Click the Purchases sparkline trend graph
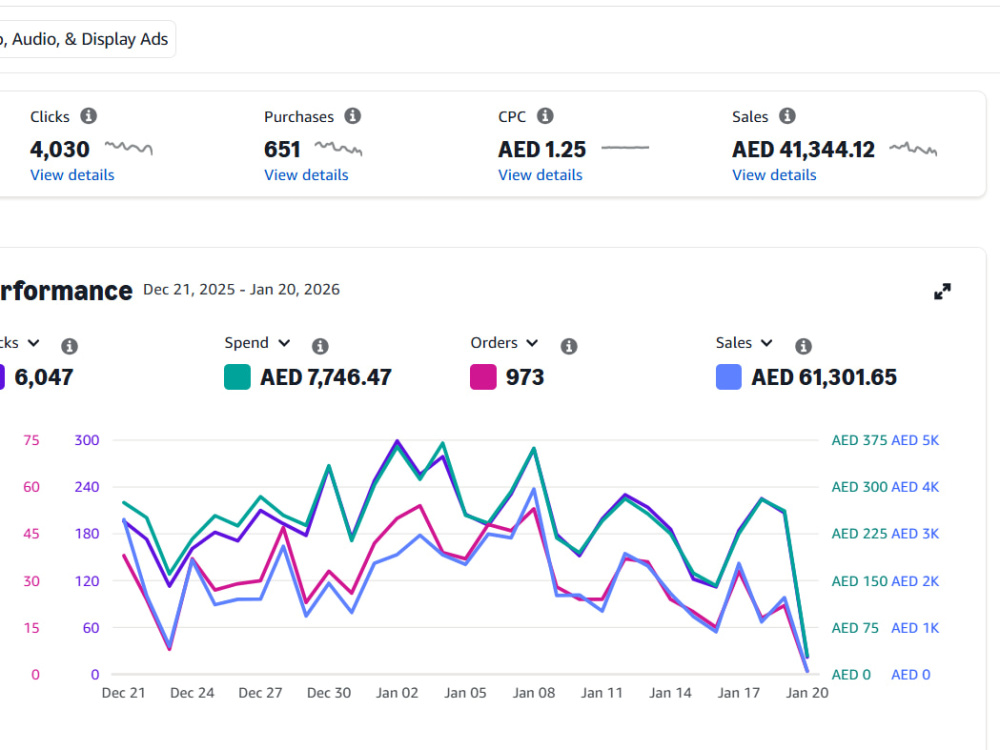This screenshot has height=750, width=1000. coord(339,148)
